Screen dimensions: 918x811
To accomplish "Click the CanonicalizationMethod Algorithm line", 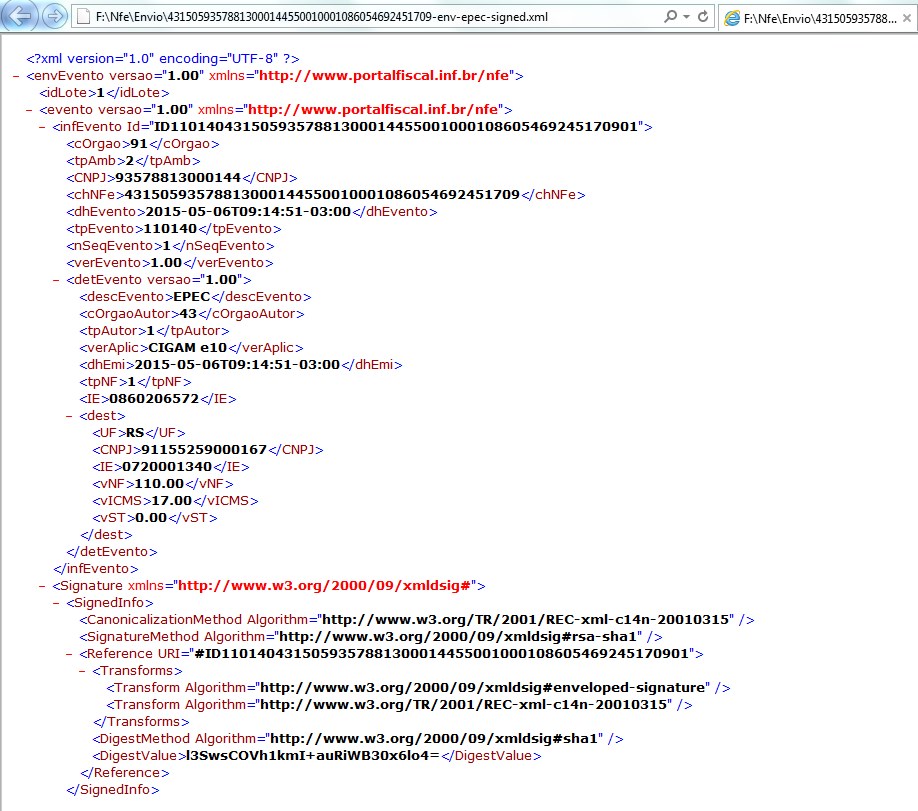I will pyautogui.click(x=417, y=619).
